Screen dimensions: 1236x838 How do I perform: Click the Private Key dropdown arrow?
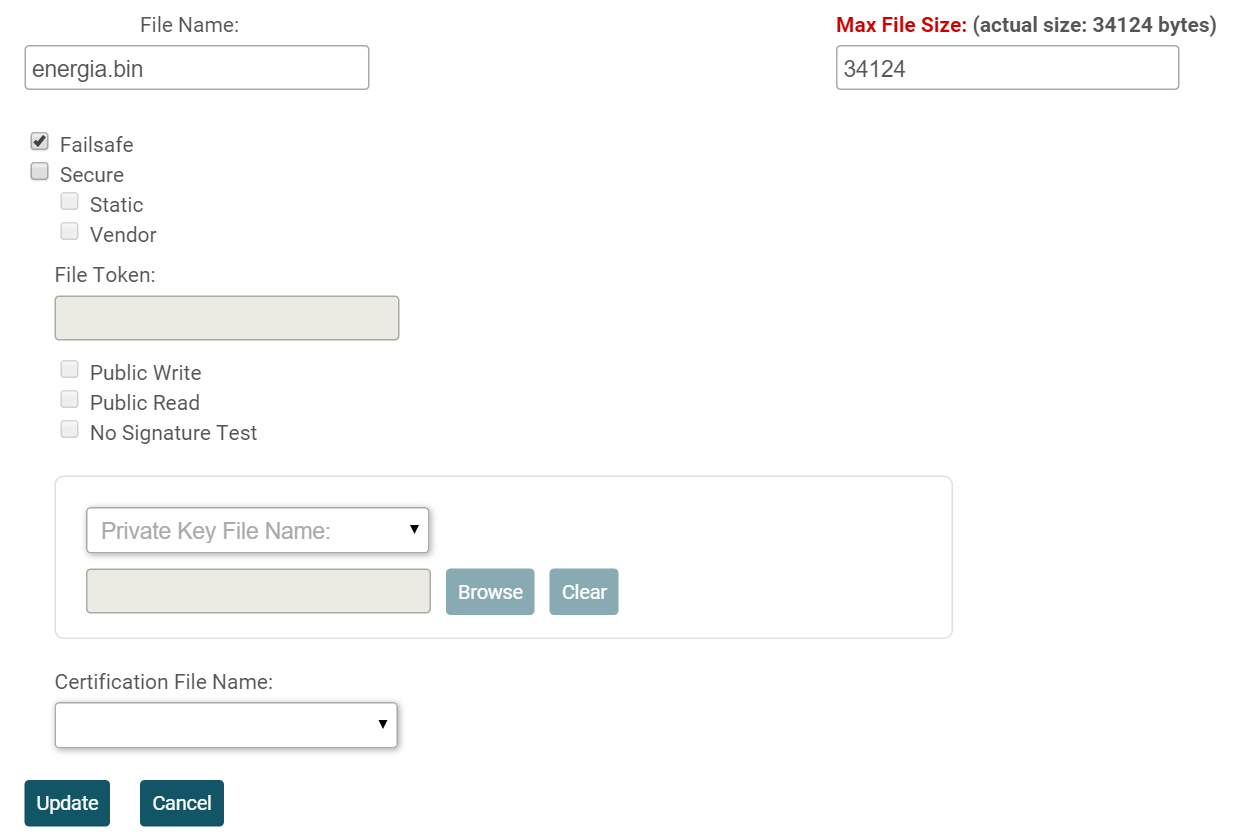click(x=414, y=530)
